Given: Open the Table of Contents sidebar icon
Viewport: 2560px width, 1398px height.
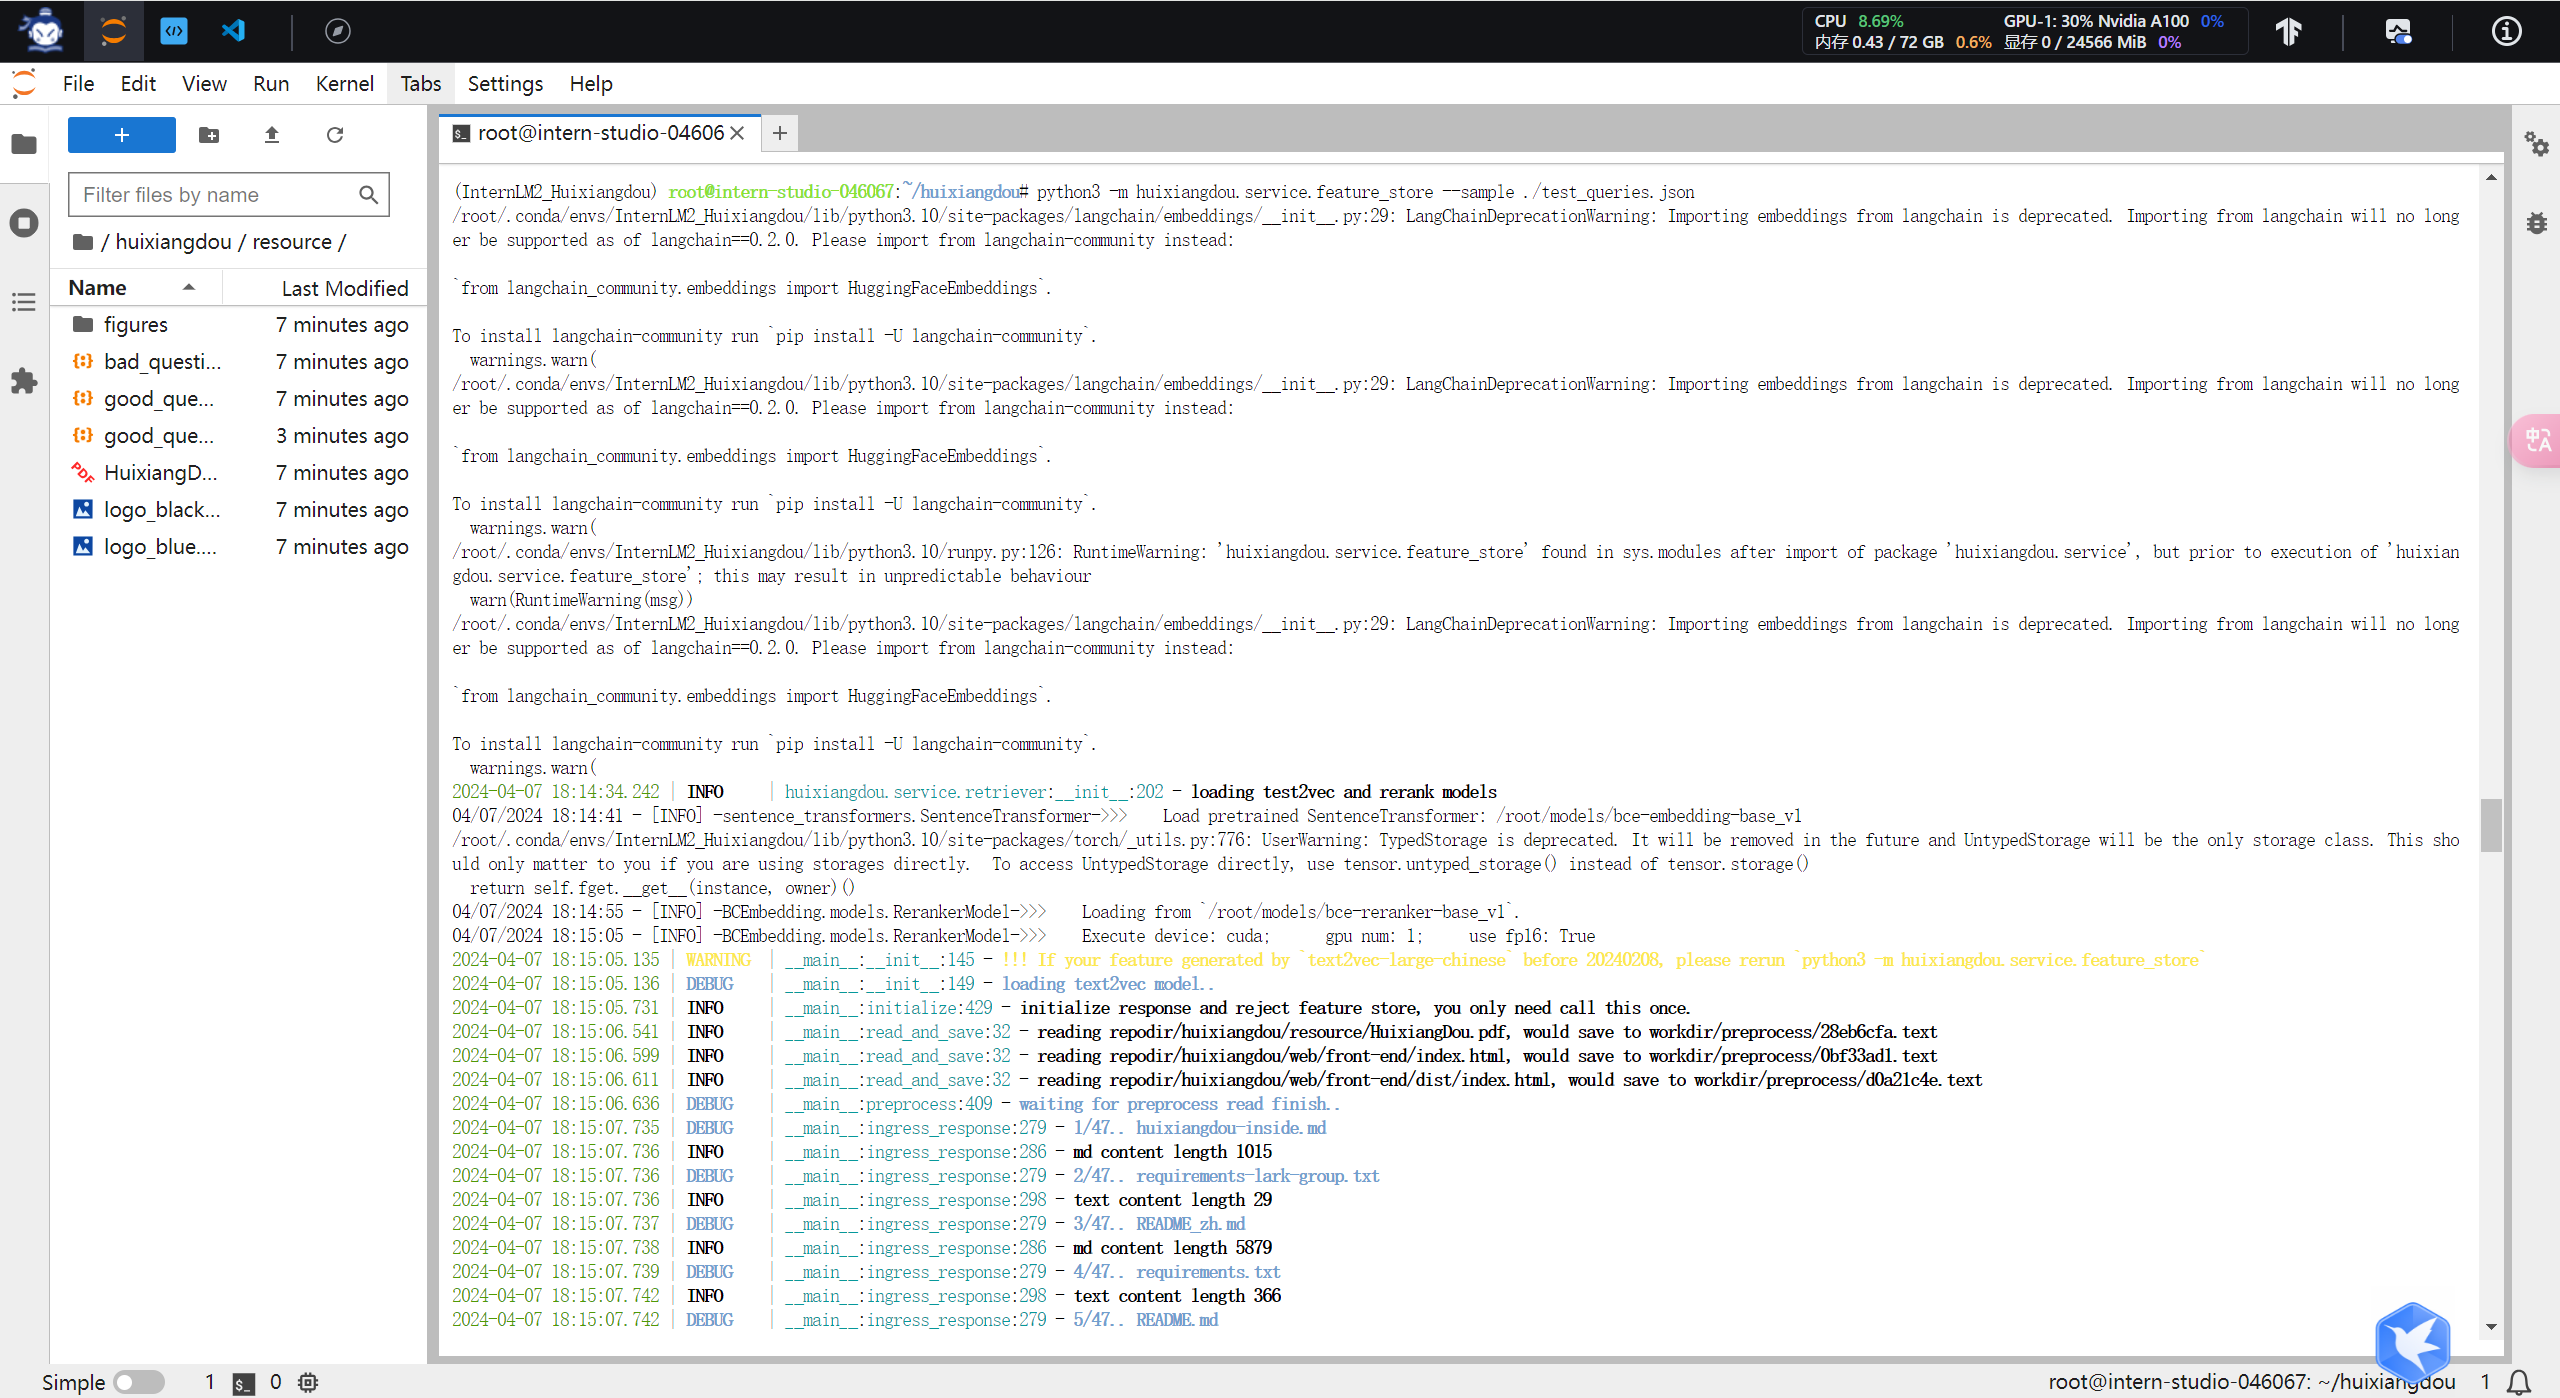Looking at the screenshot, I should pyautogui.click(x=24, y=302).
